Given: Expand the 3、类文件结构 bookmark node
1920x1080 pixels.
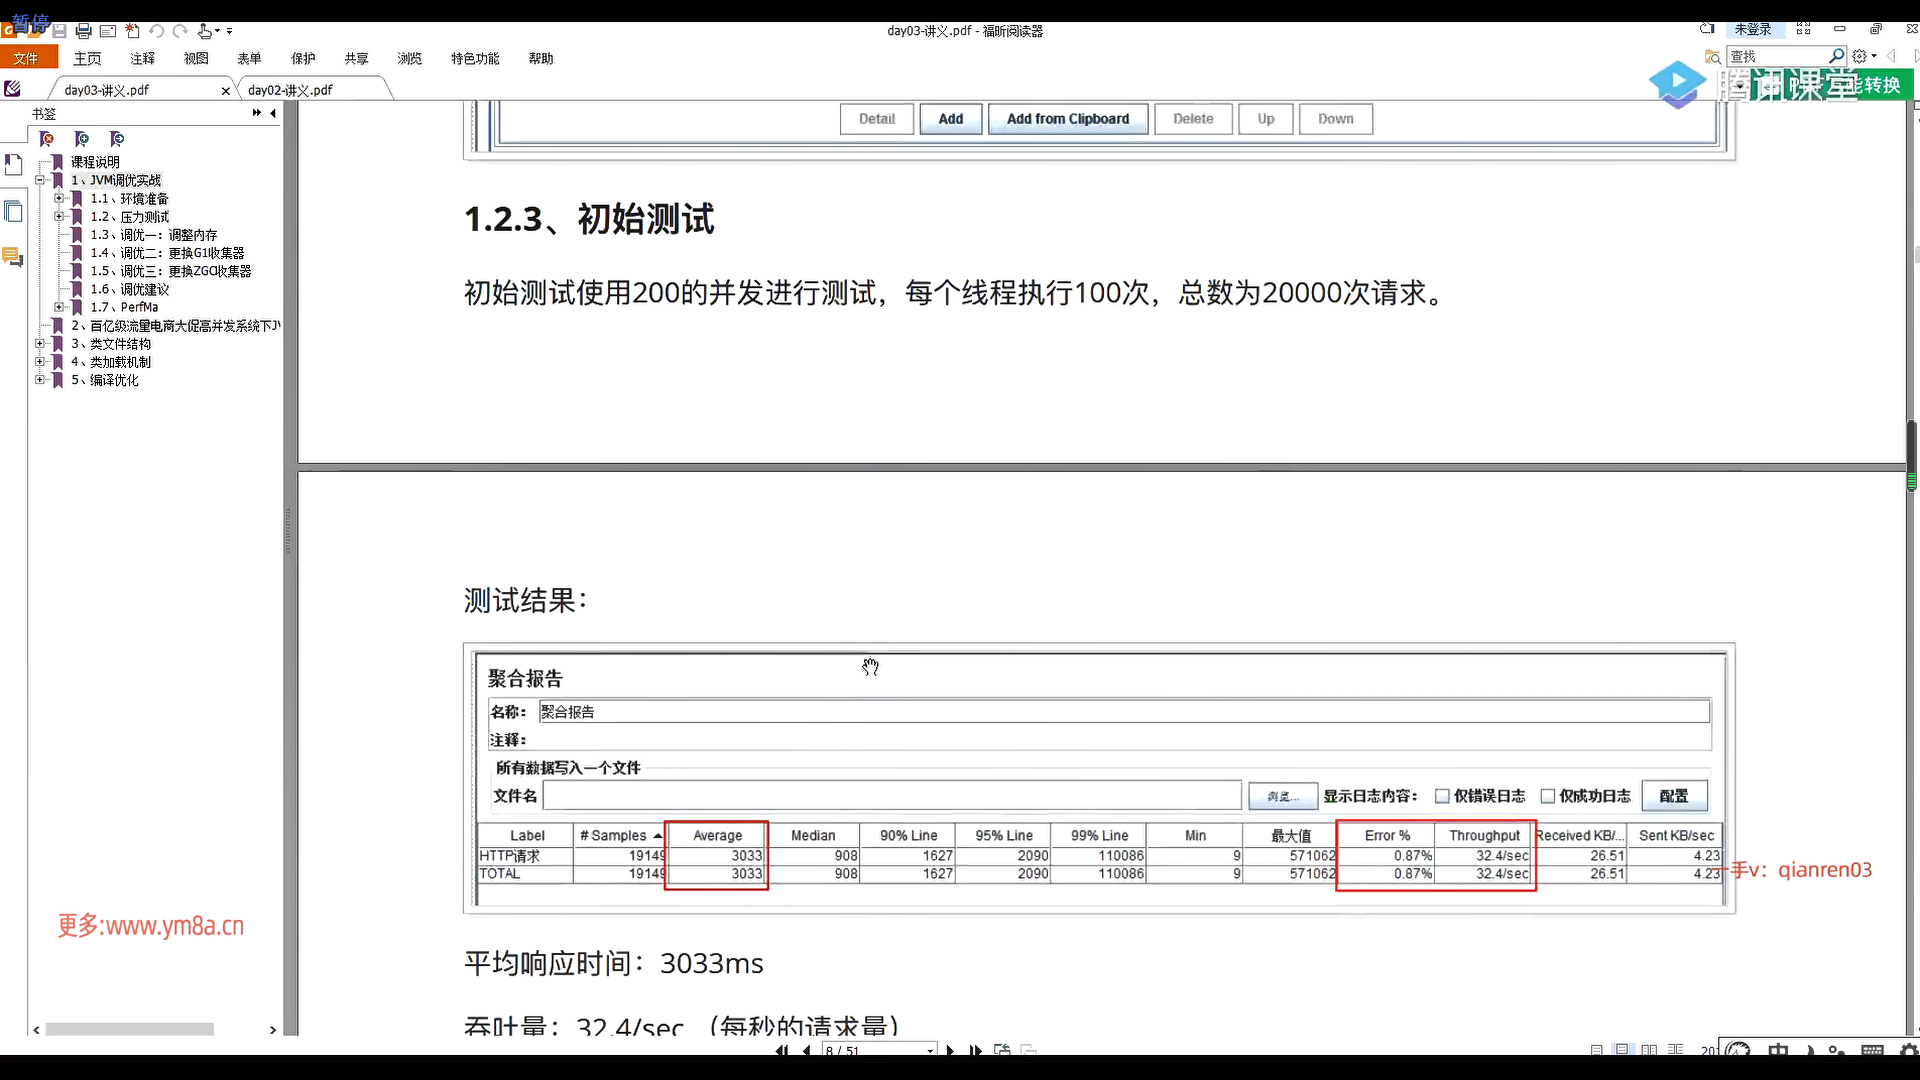Looking at the screenshot, I should pyautogui.click(x=40, y=344).
